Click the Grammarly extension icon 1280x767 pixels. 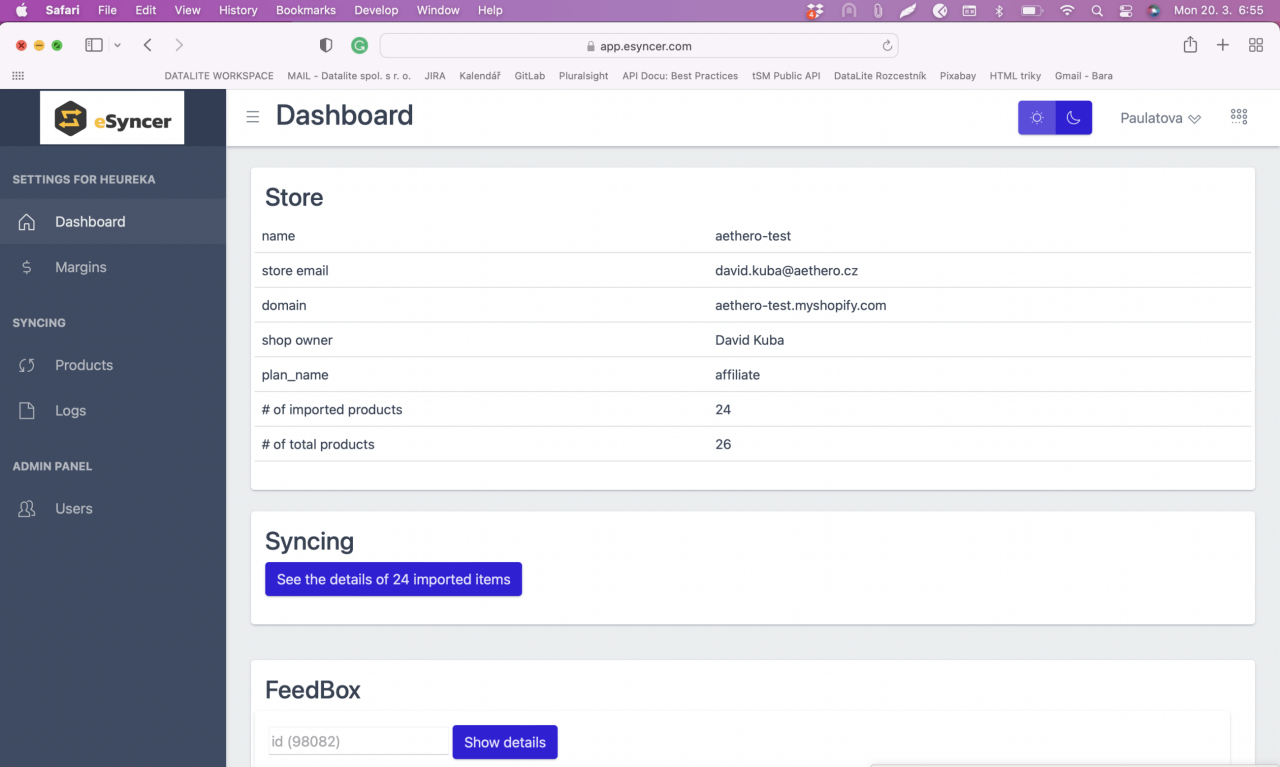tap(359, 46)
